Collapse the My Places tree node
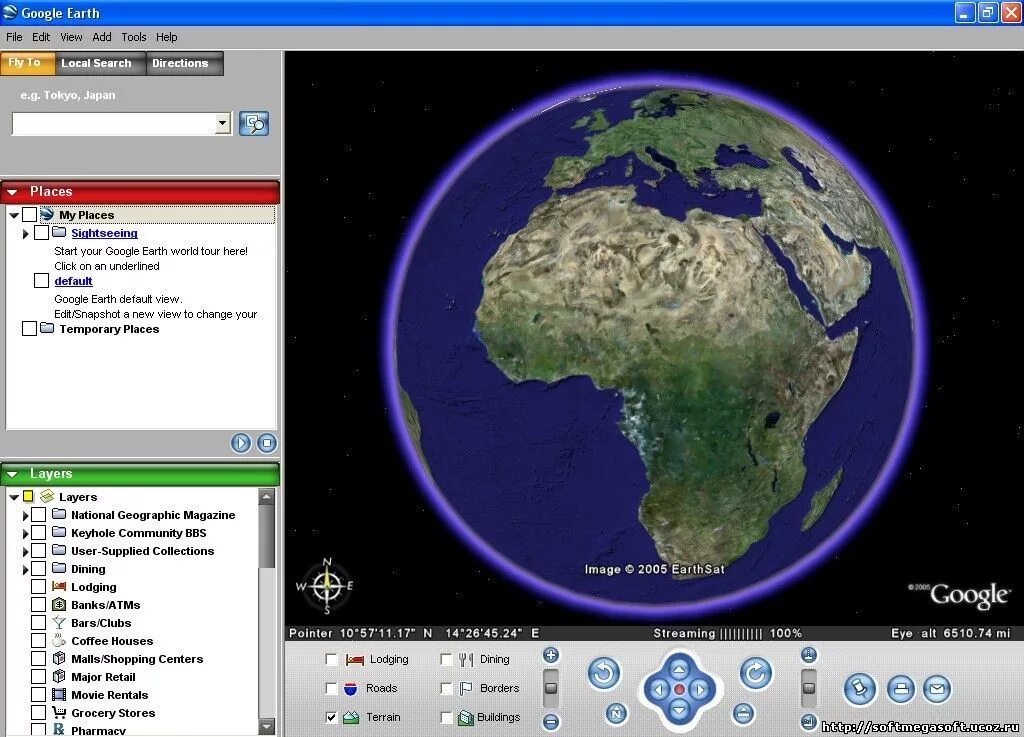Image resolution: width=1024 pixels, height=737 pixels. 14,215
